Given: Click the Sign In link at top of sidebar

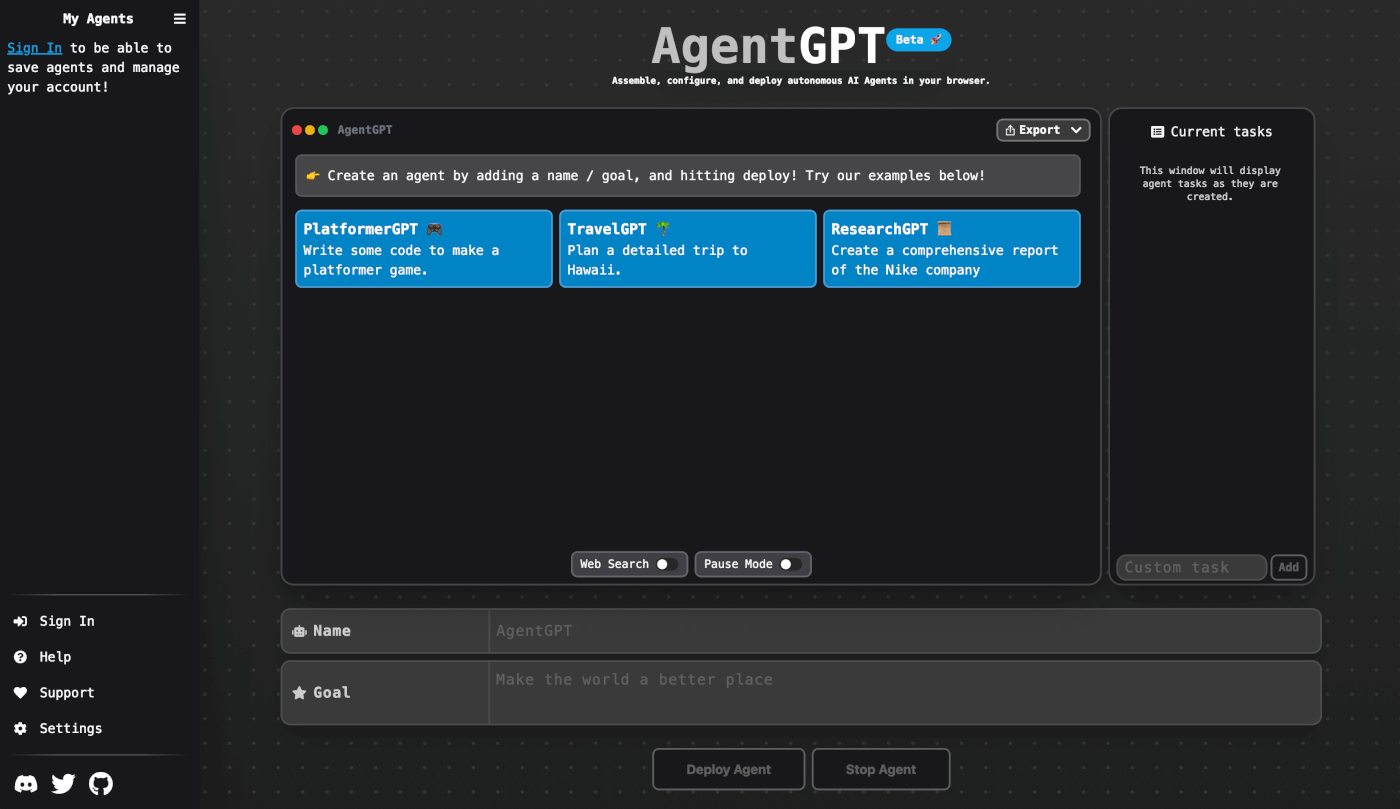Looking at the screenshot, I should (x=34, y=47).
